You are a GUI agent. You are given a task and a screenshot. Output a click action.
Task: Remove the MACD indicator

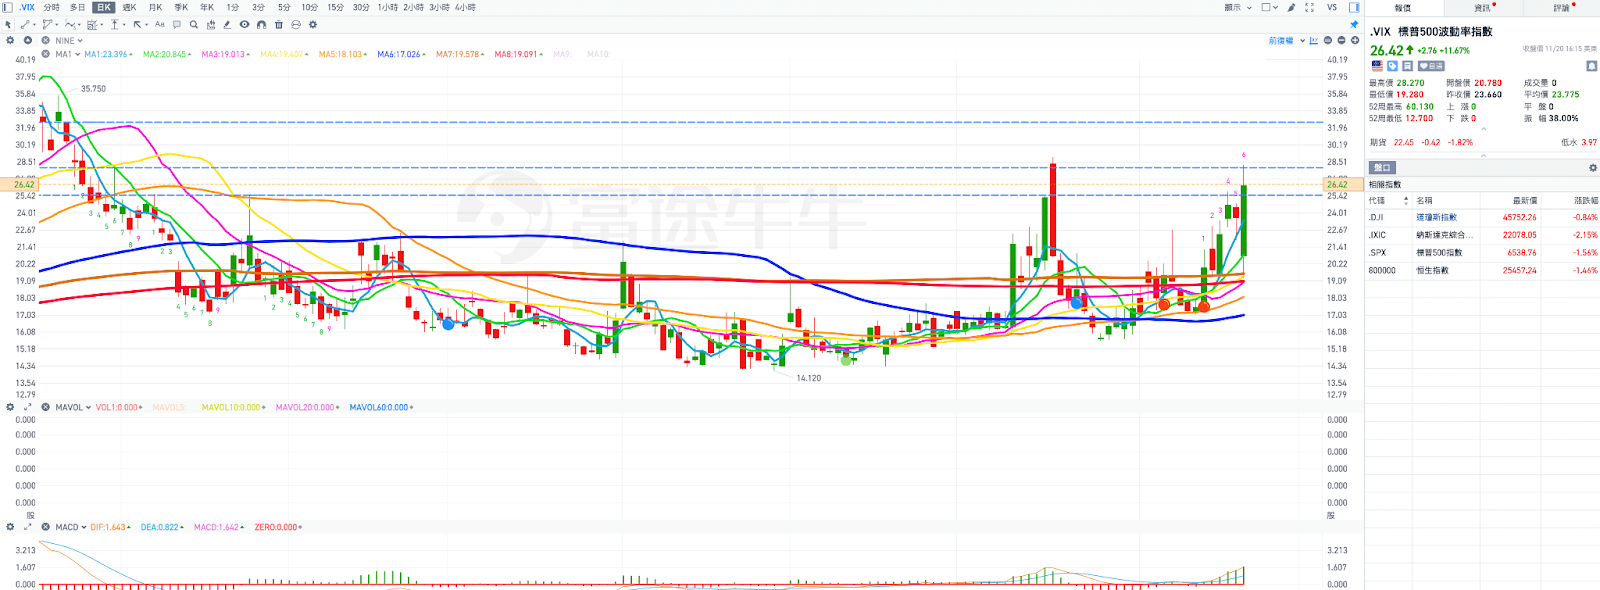pyautogui.click(x=45, y=527)
